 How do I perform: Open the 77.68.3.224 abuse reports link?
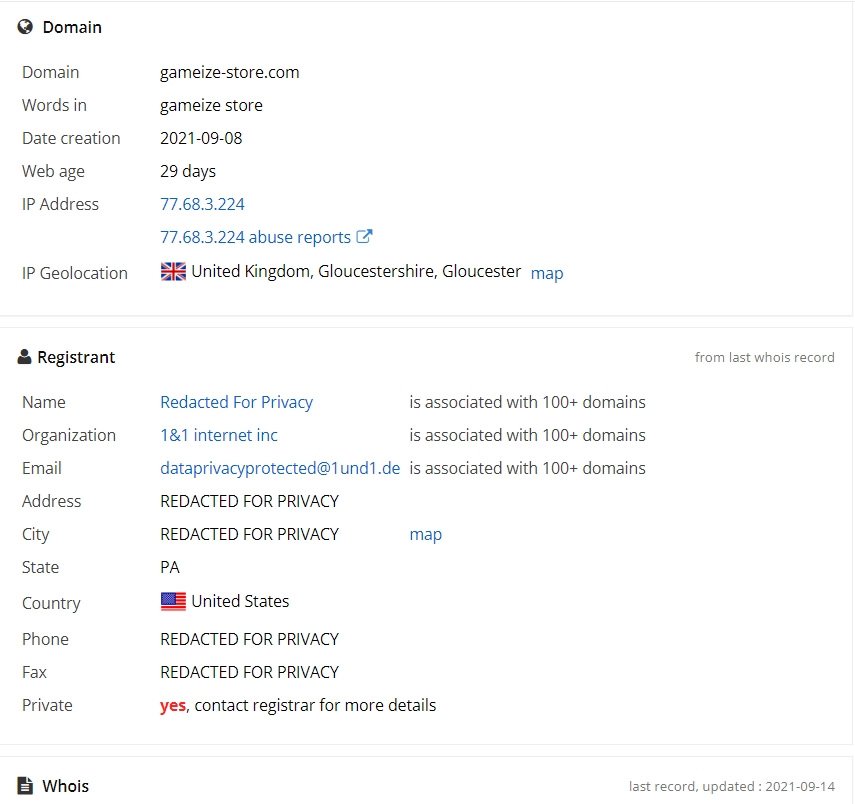pyautogui.click(x=255, y=237)
